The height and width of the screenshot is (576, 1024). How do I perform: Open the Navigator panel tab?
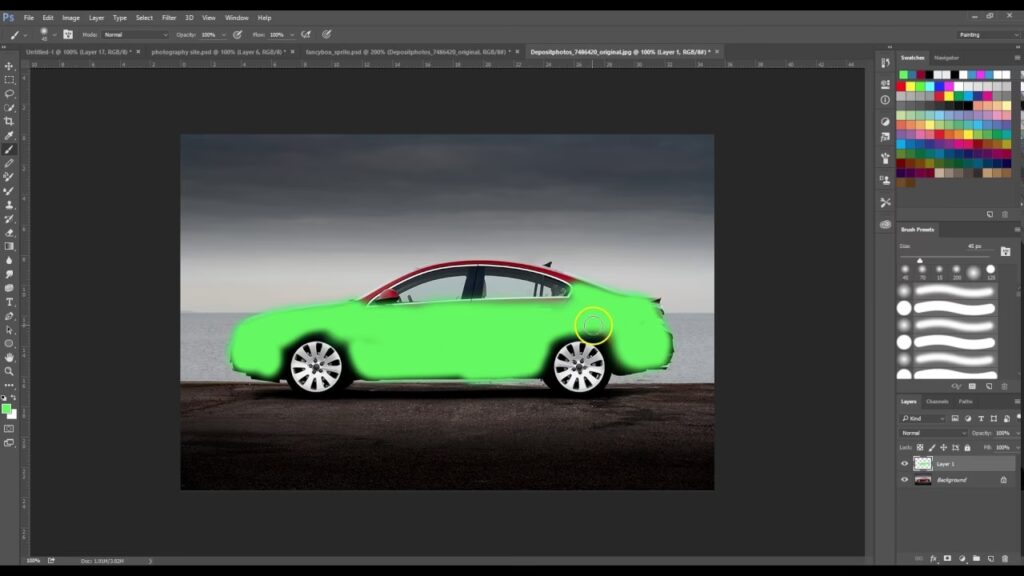tap(946, 57)
